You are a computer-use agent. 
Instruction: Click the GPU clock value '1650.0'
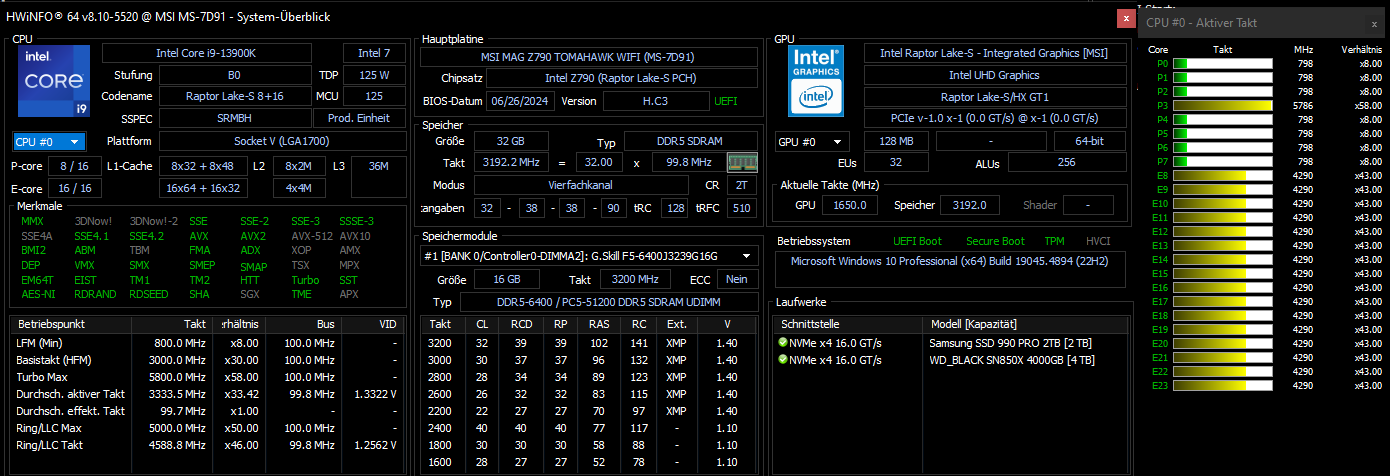[851, 205]
